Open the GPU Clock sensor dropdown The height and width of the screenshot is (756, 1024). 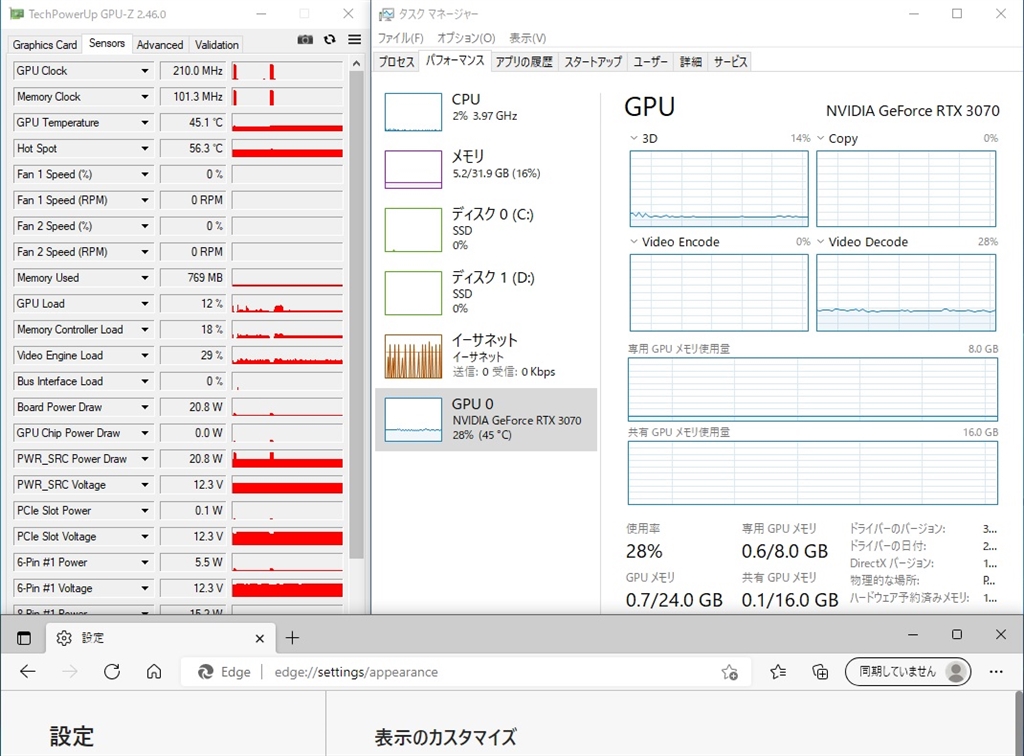(145, 71)
